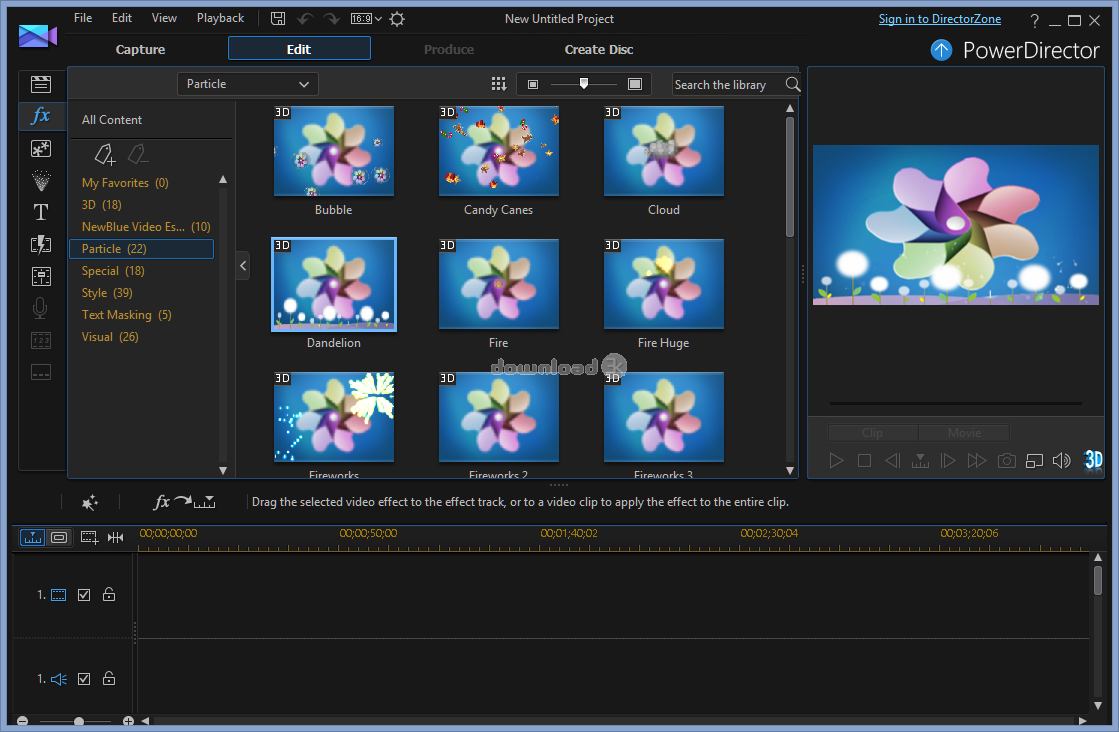Select the Fireworks effect thumbnail
This screenshot has width=1119, height=732.
point(334,417)
